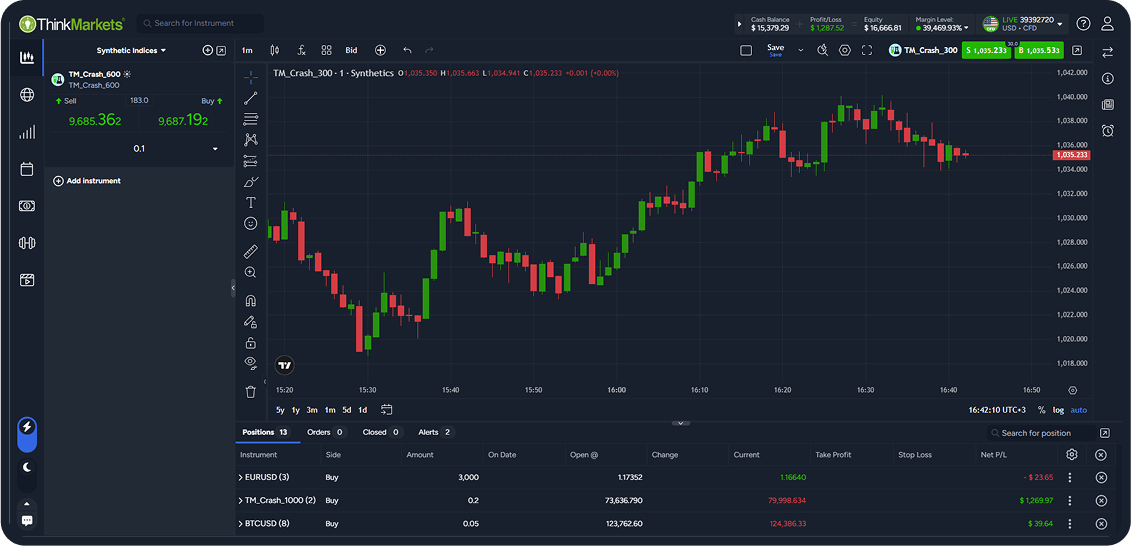Switch to the Orders tab

324,432
